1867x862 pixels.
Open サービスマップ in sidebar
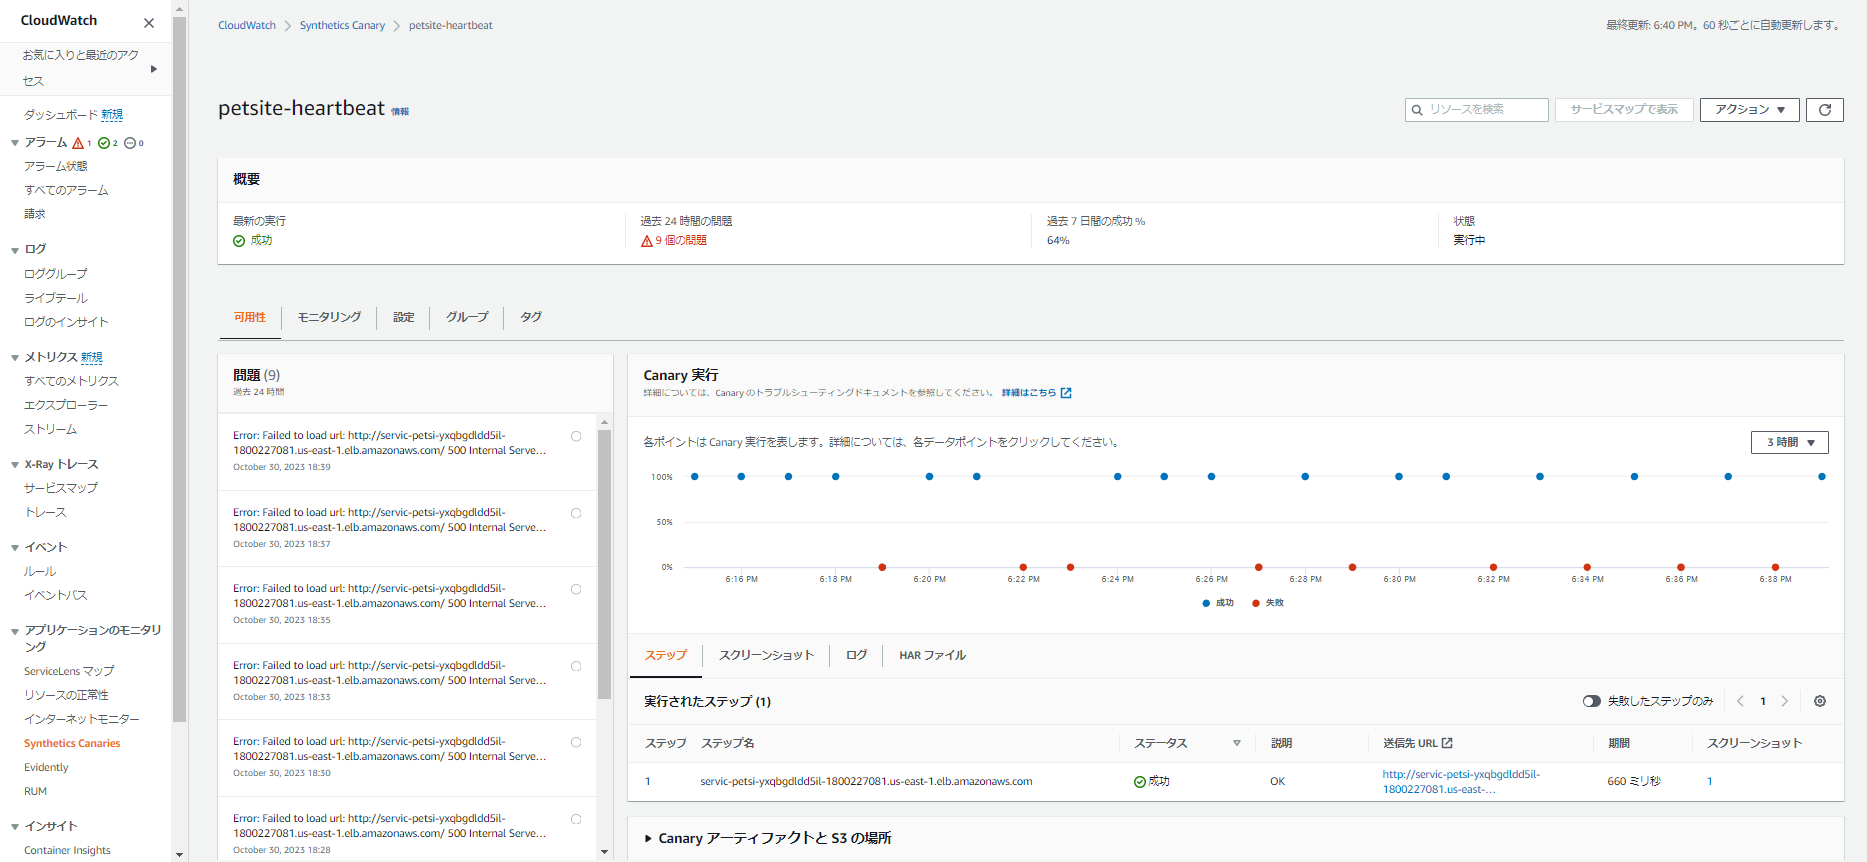pos(61,488)
